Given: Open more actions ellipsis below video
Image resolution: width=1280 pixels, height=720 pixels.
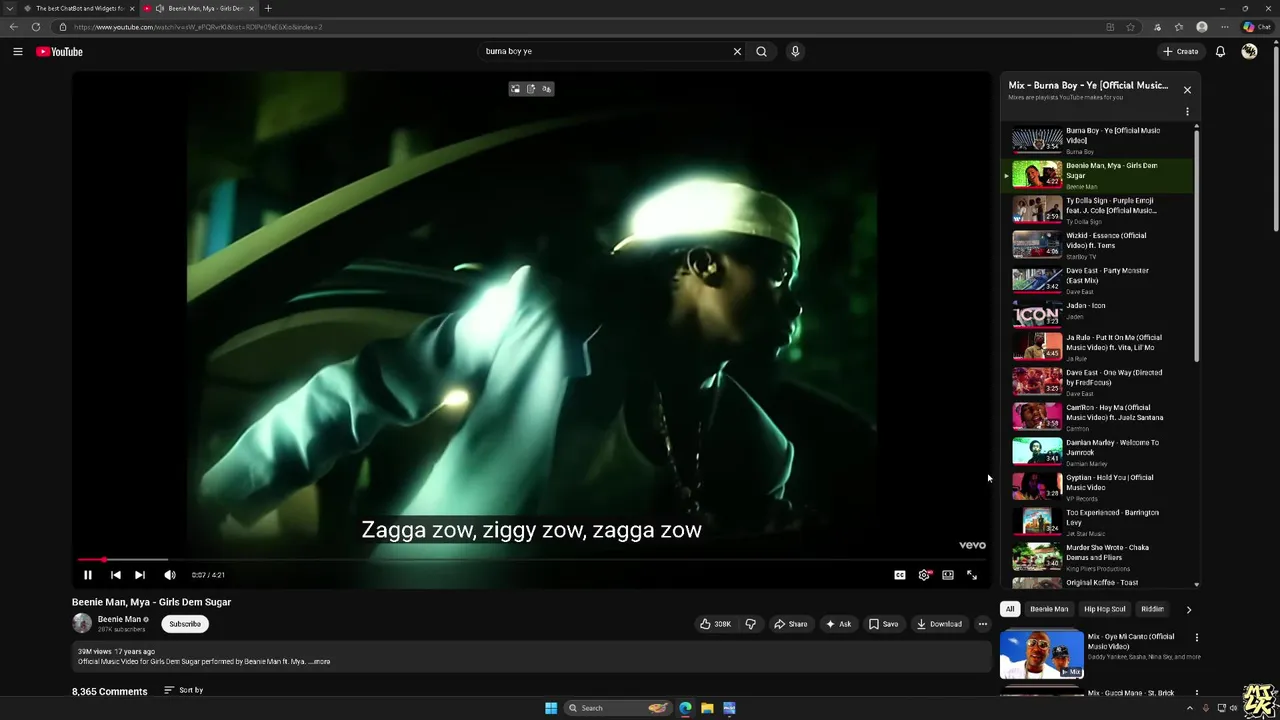Looking at the screenshot, I should 983,624.
